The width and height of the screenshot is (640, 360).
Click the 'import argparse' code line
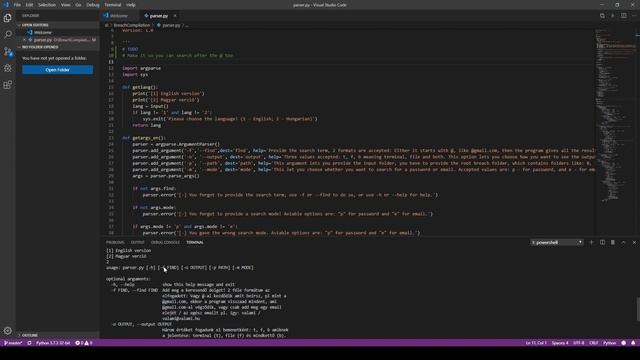click(x=142, y=68)
